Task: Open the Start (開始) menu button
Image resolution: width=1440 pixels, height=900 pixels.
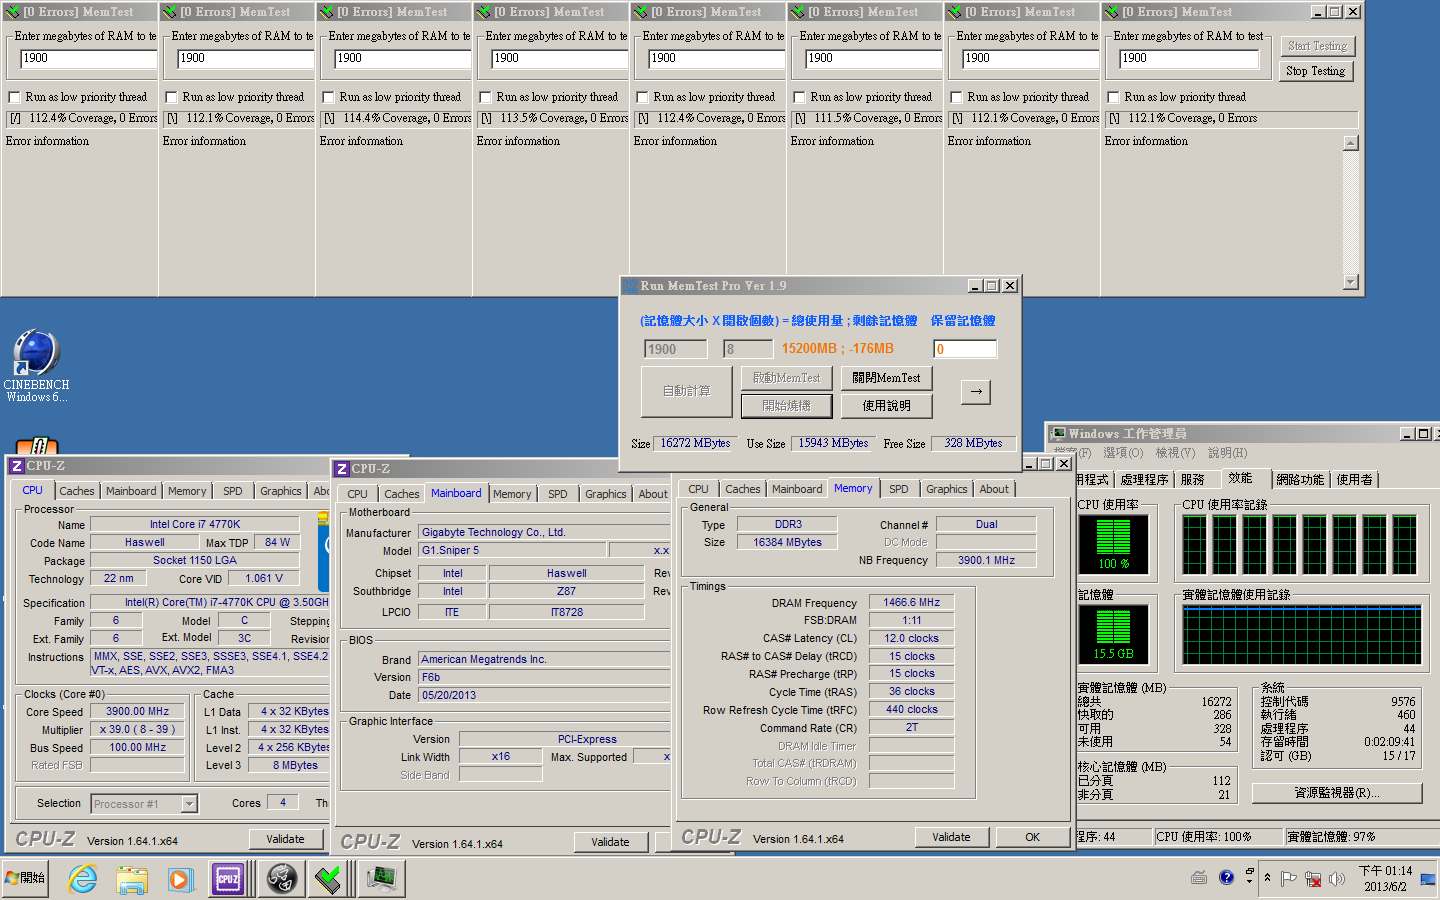Action: 25,878
